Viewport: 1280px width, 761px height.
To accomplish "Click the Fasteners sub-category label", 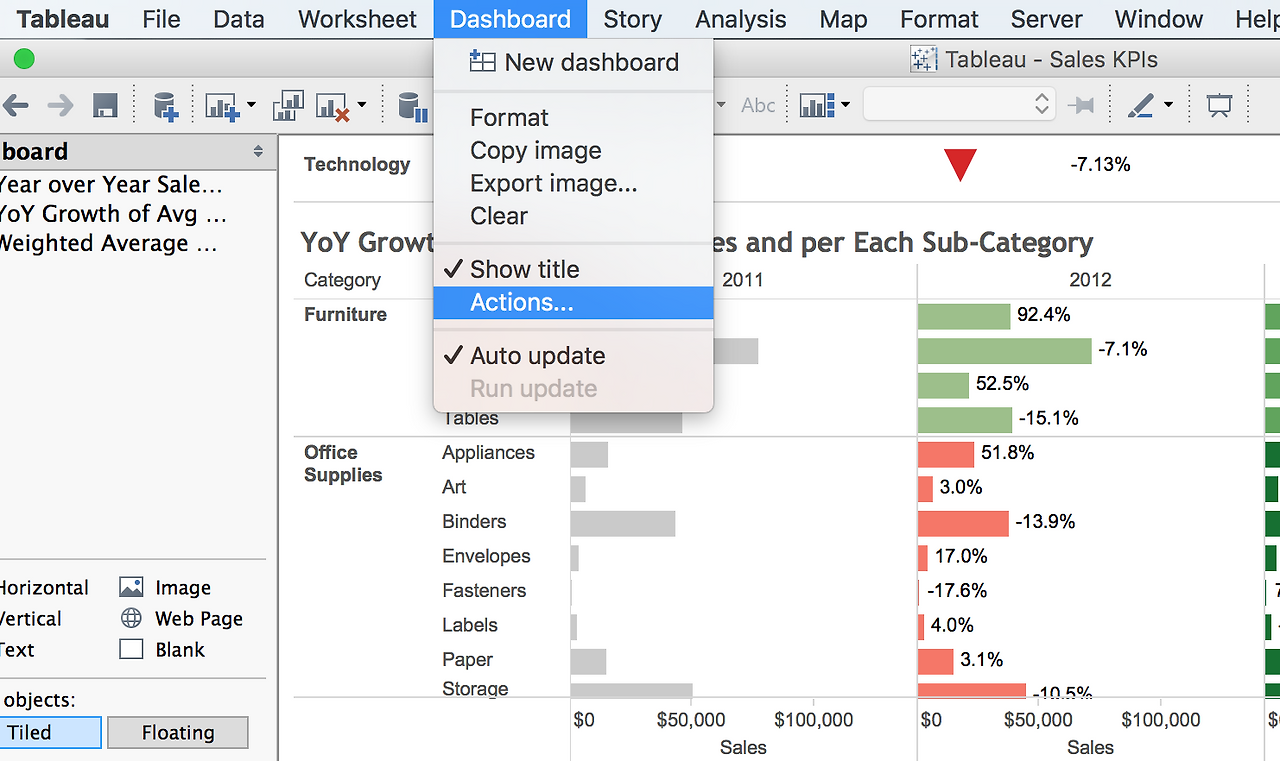I will point(484,590).
